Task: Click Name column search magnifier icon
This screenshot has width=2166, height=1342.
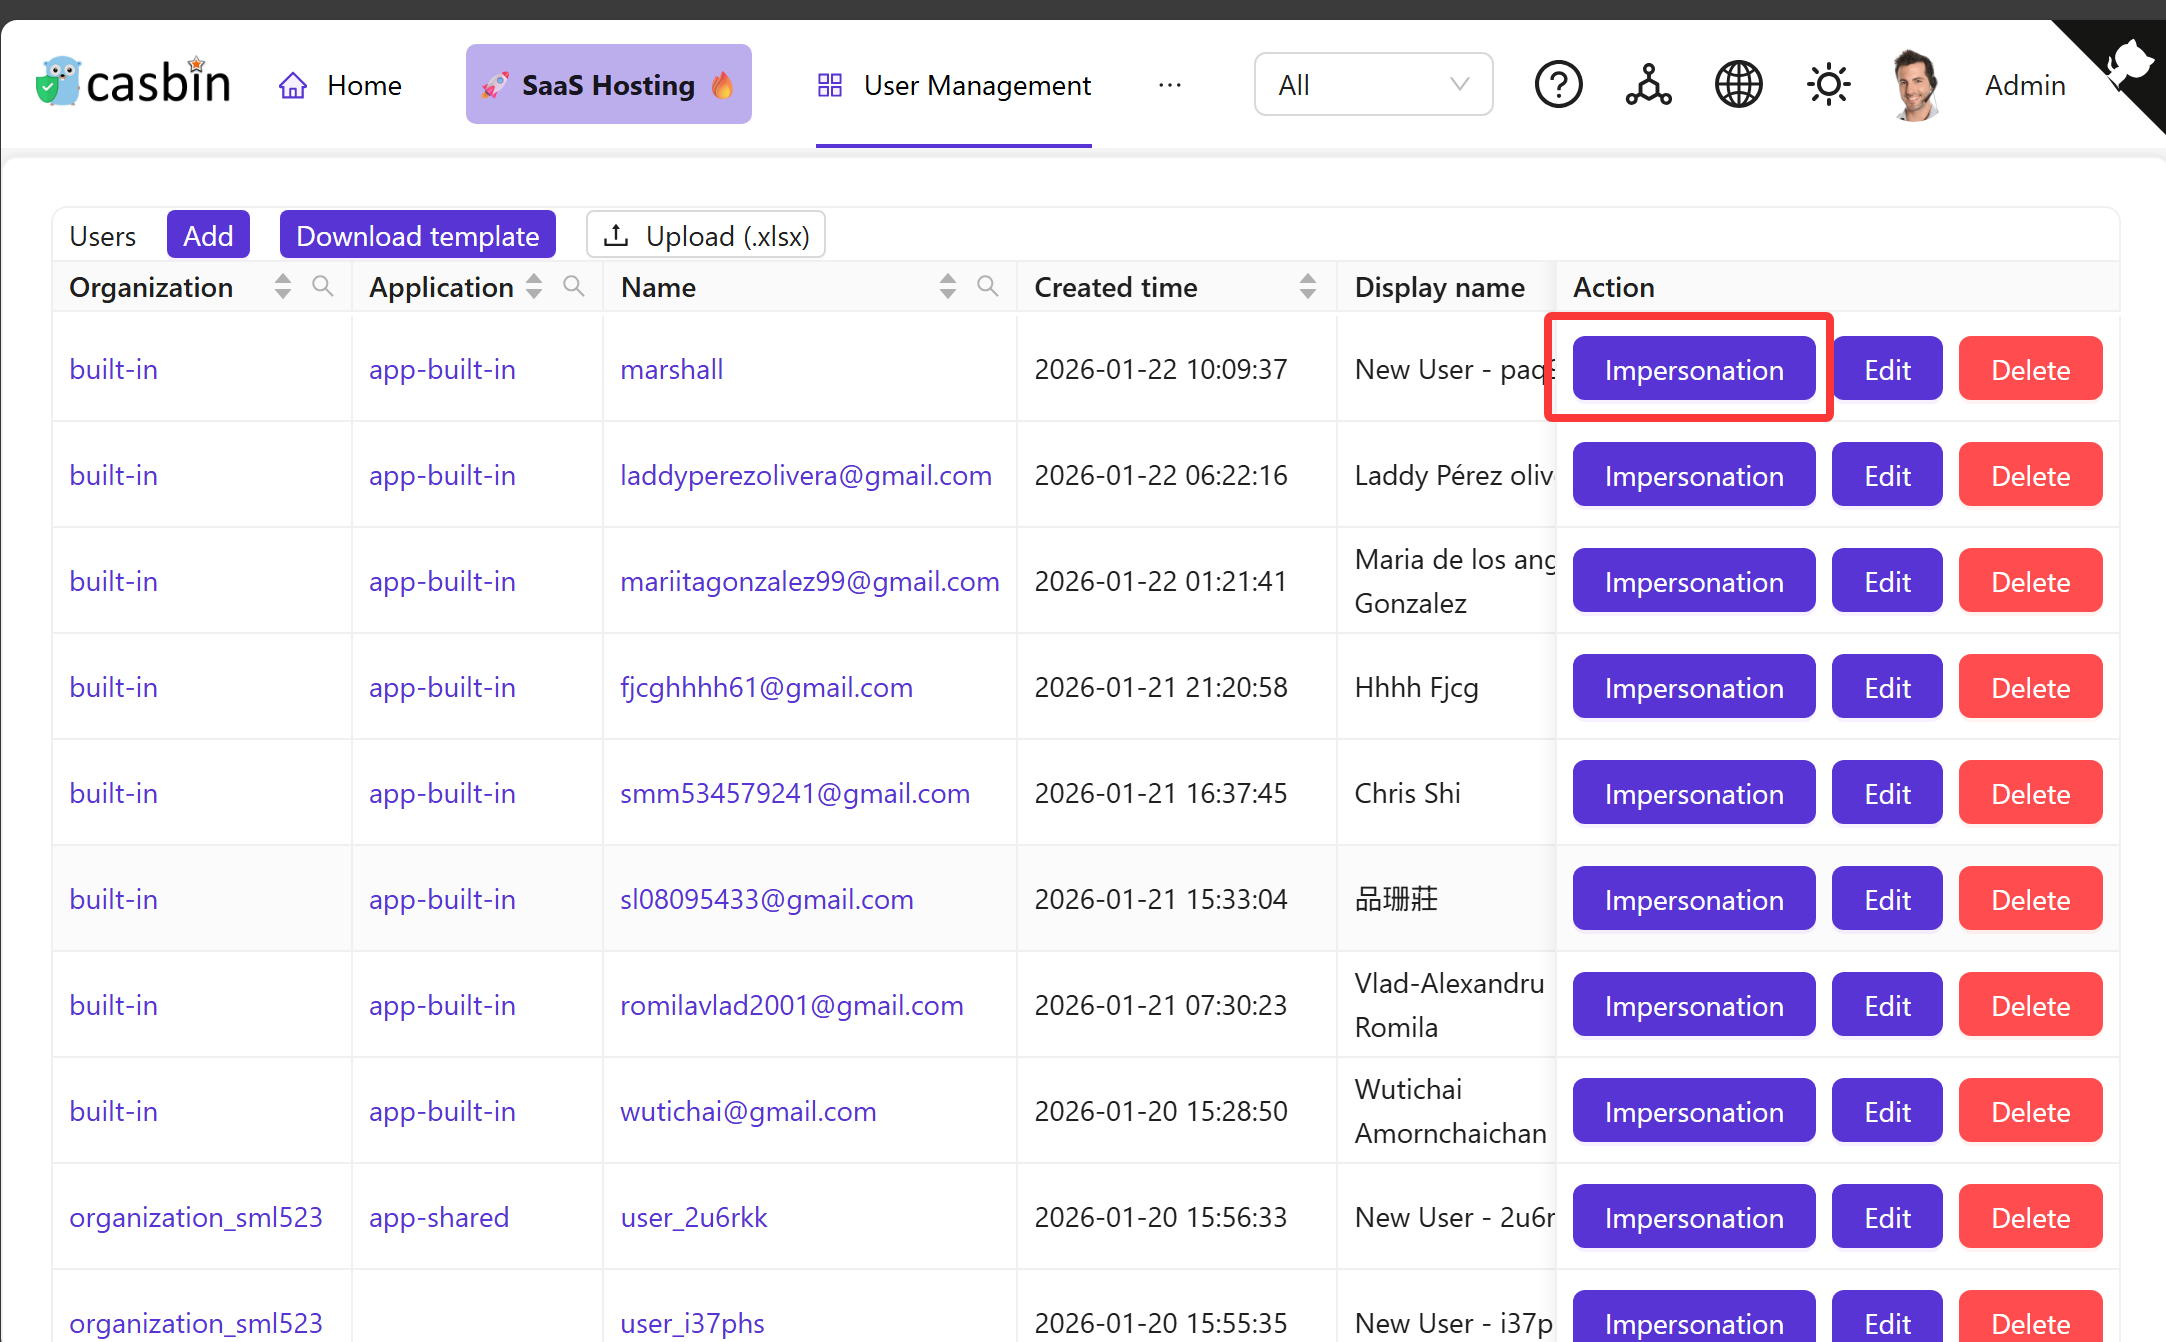Action: click(x=987, y=287)
